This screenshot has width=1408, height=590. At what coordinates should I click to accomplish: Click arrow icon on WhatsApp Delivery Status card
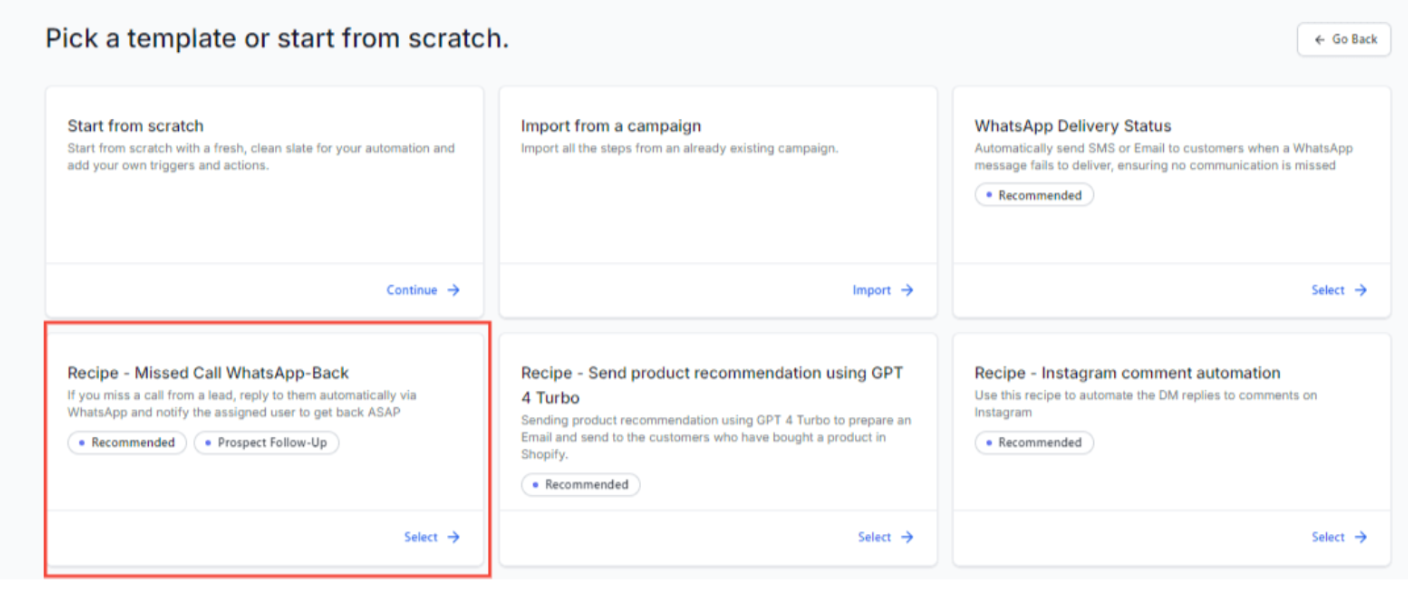coord(1361,290)
